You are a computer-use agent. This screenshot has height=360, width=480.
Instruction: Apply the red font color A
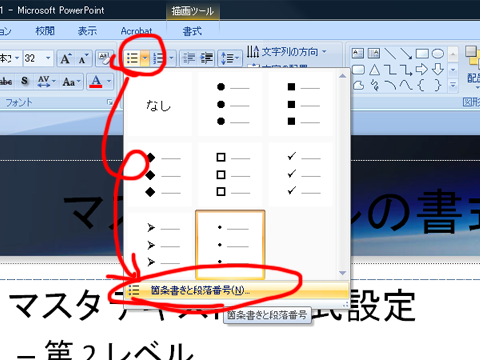coord(96,81)
